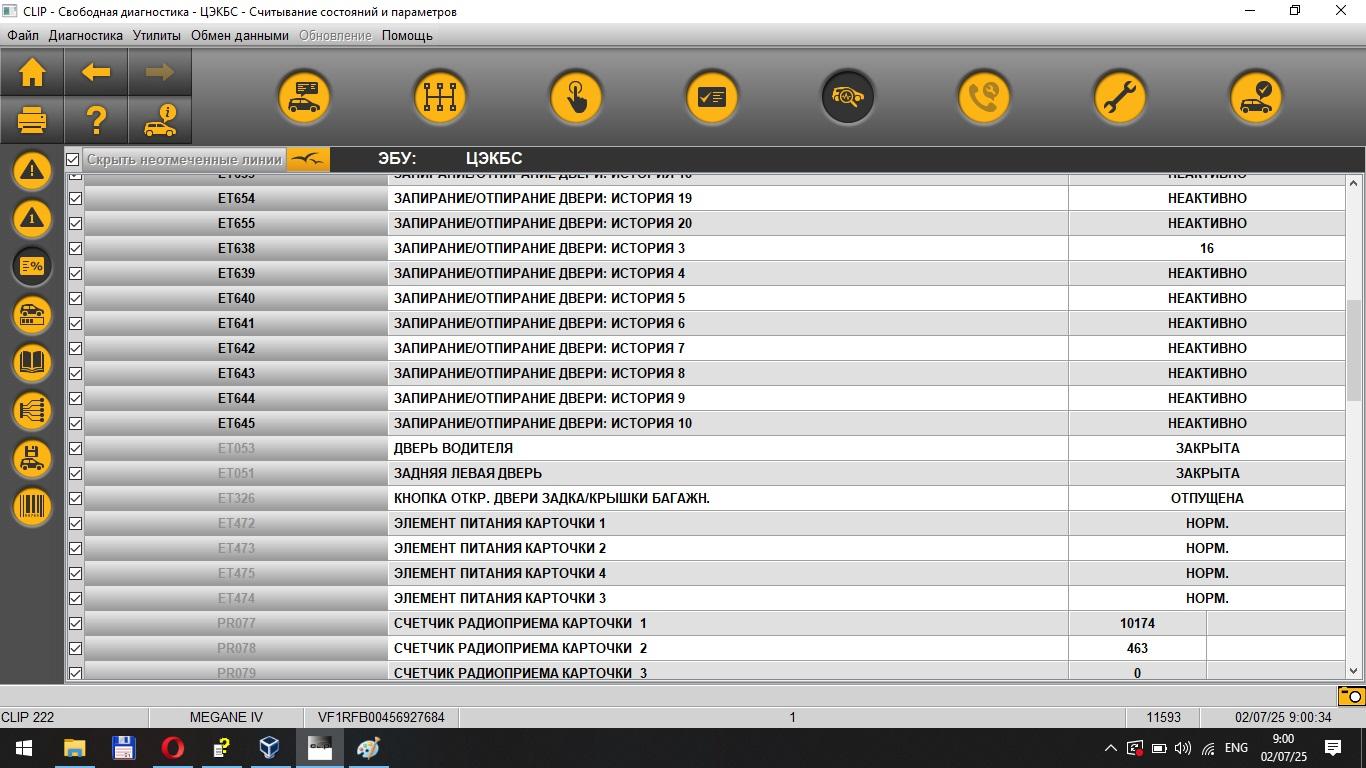Viewport: 1366px width, 768px height.
Task: Toggle checkbox for ДВЕРЬ ВОДИТЕЛЯ row
Action: [75, 448]
